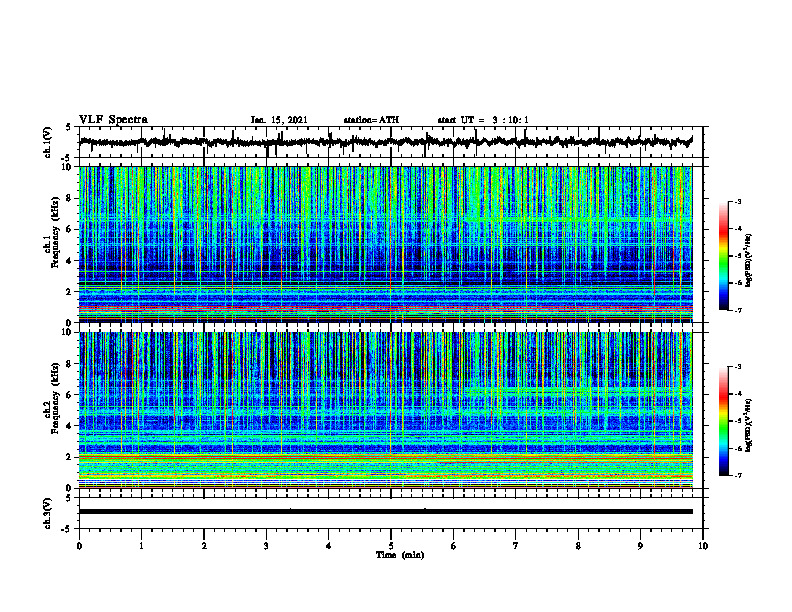
Task: Click the "ch.1(V)" waveform axis label
Action: 48,142
